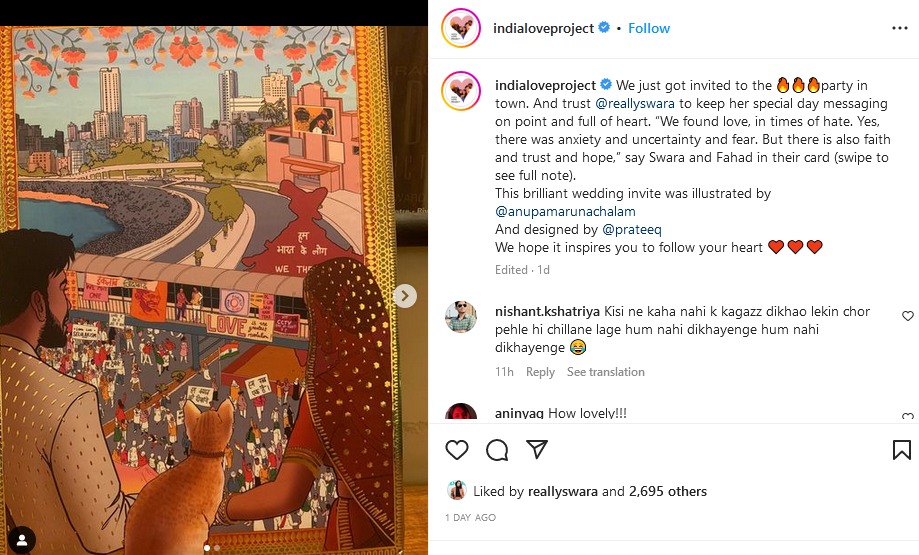
Task: Like aninyag's comment heart
Action: [908, 416]
